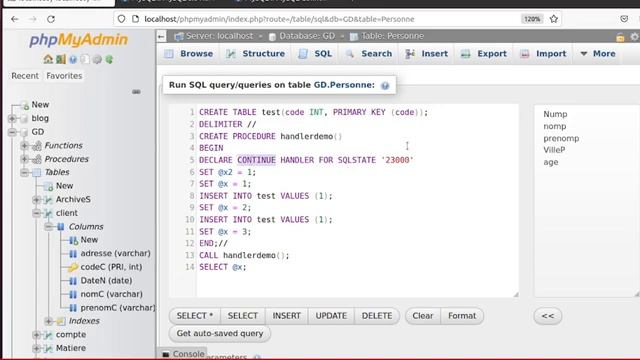Screen dimensions: 640x360
Task: Format the SQL query
Action: (462, 316)
